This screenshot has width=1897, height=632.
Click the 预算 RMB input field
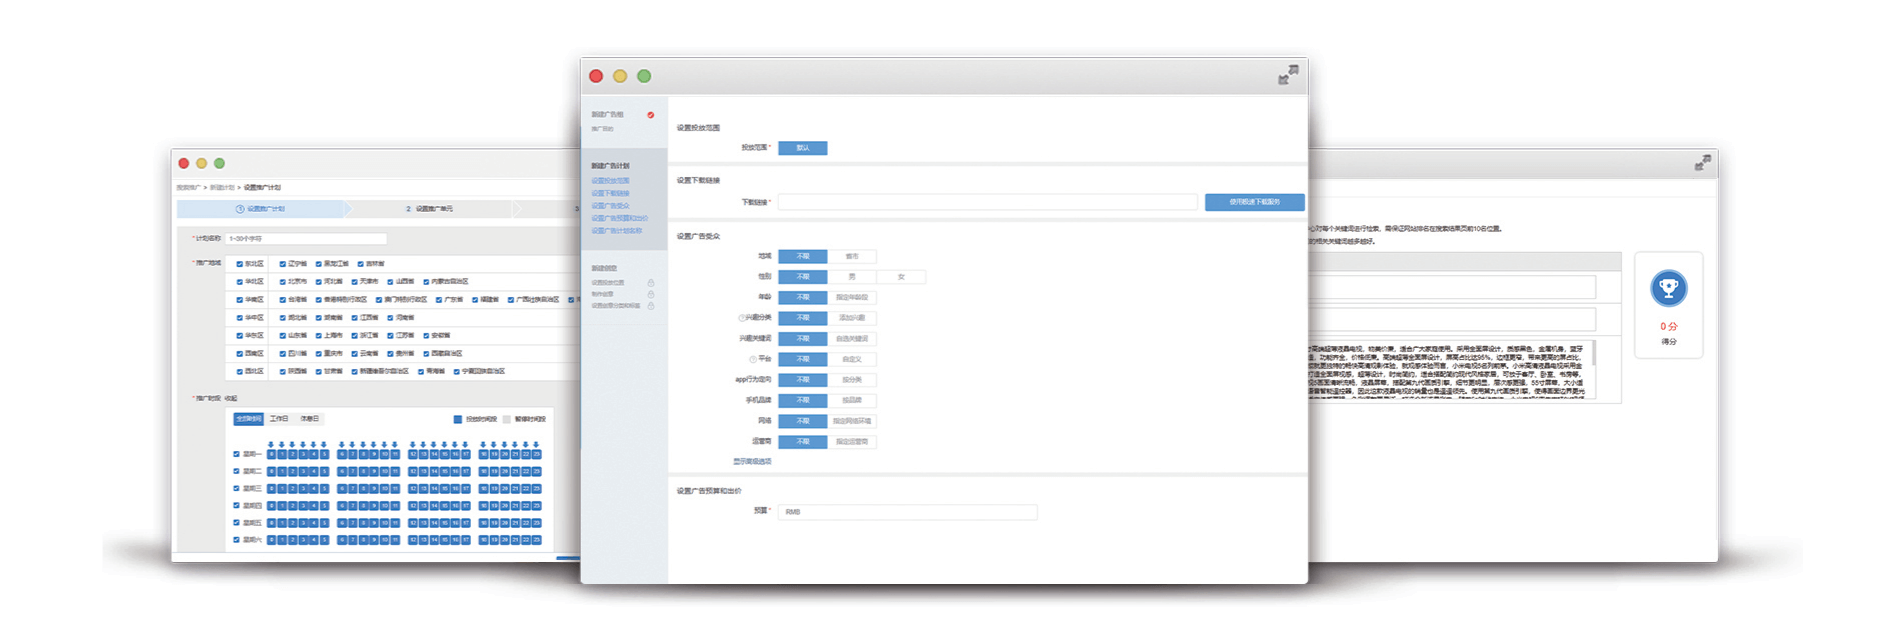point(907,512)
